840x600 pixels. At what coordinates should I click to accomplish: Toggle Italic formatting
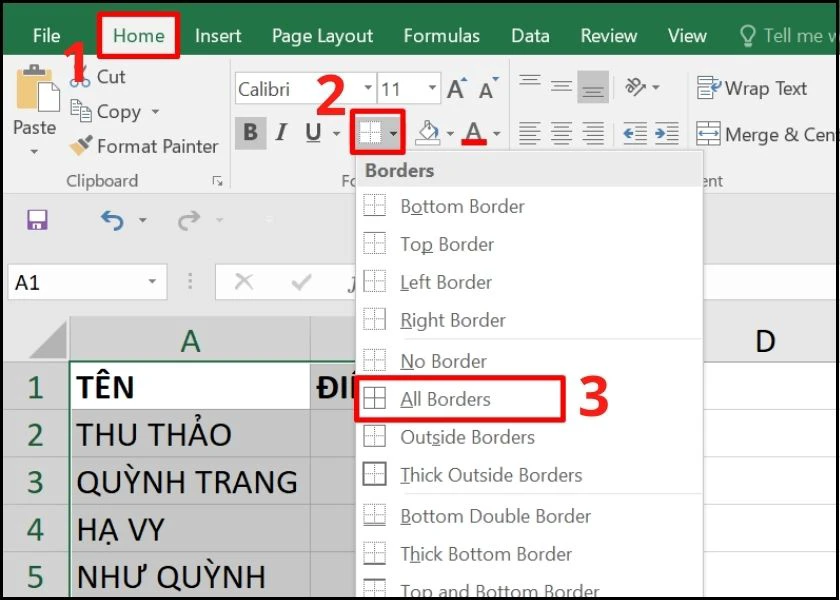pos(281,132)
